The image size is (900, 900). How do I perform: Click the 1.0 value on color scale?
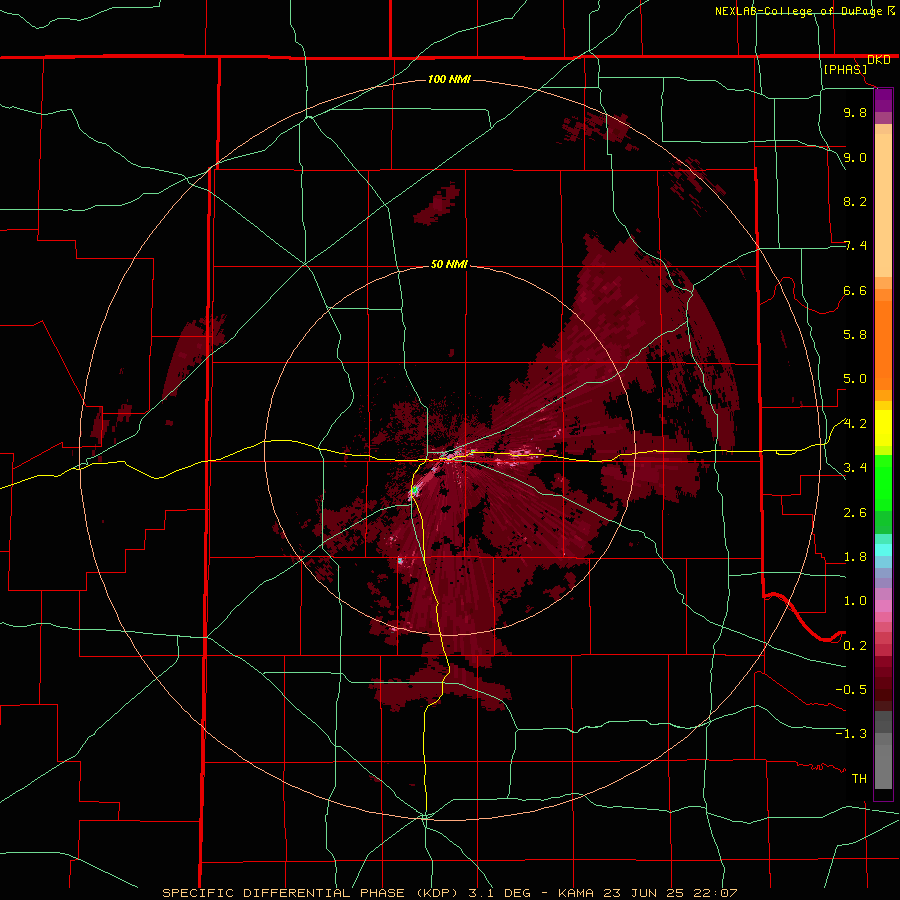[855, 601]
